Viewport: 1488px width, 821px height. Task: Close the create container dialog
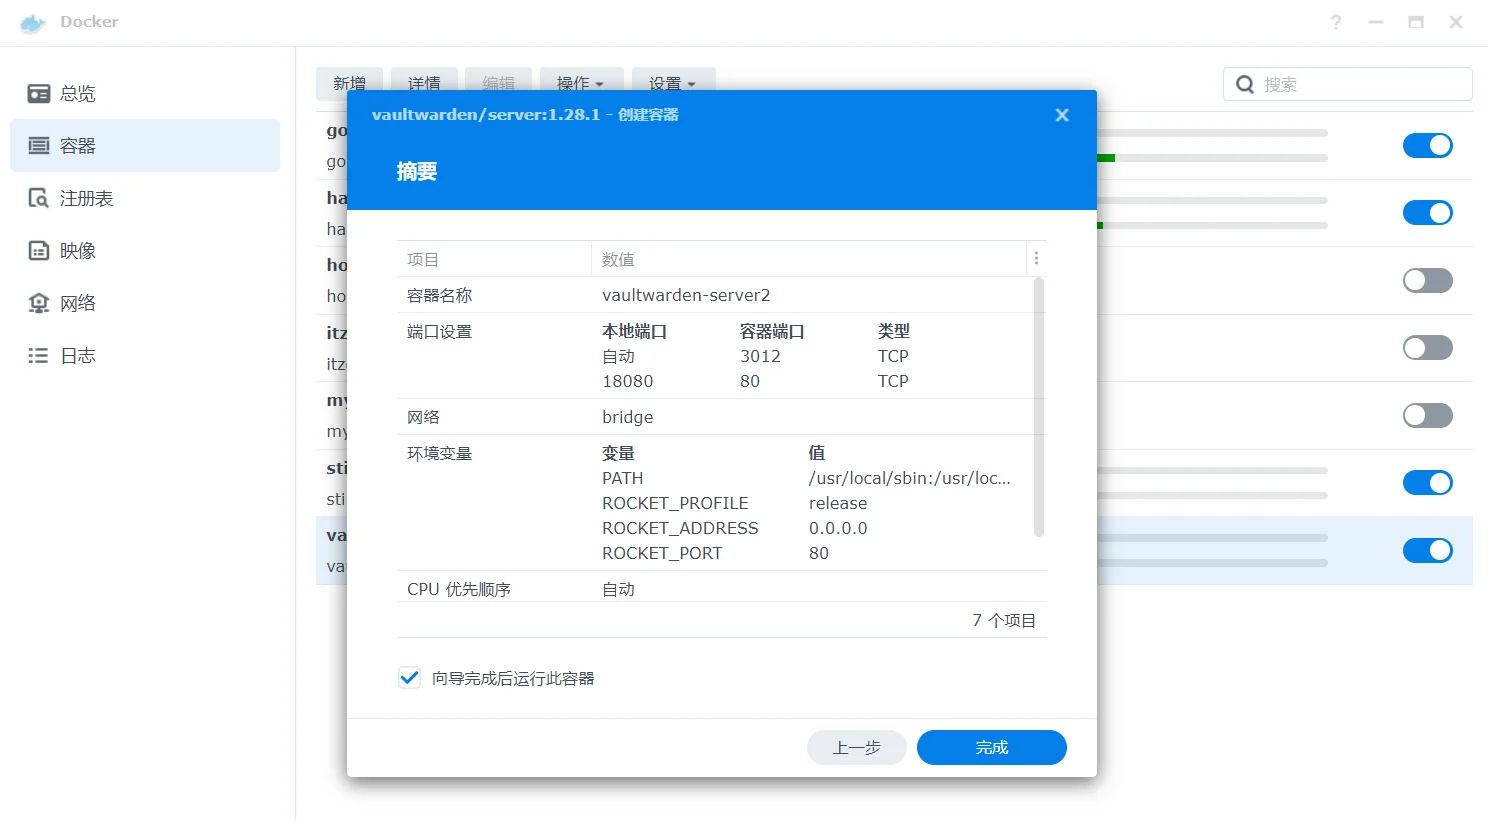pyautogui.click(x=1062, y=115)
